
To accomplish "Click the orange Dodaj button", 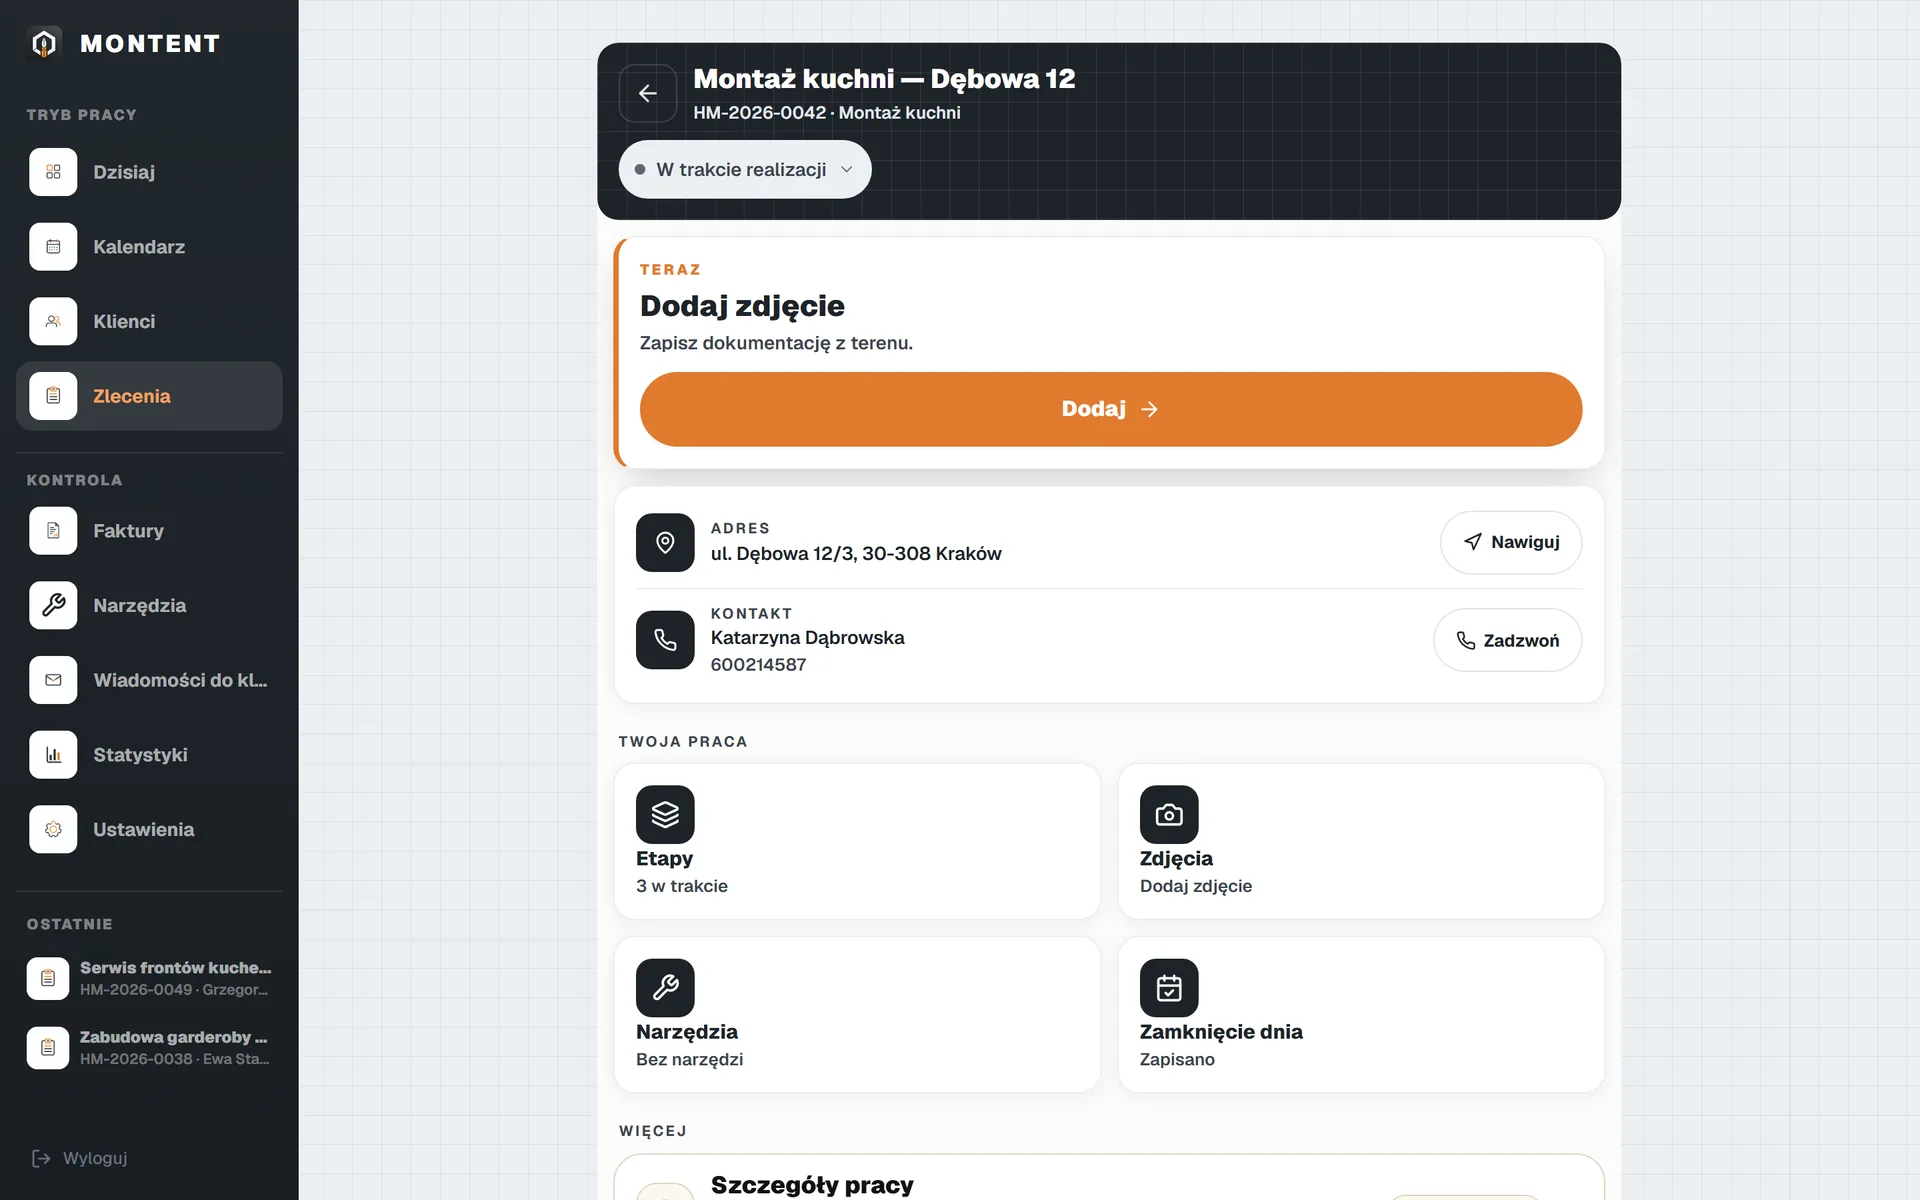I will [1110, 409].
